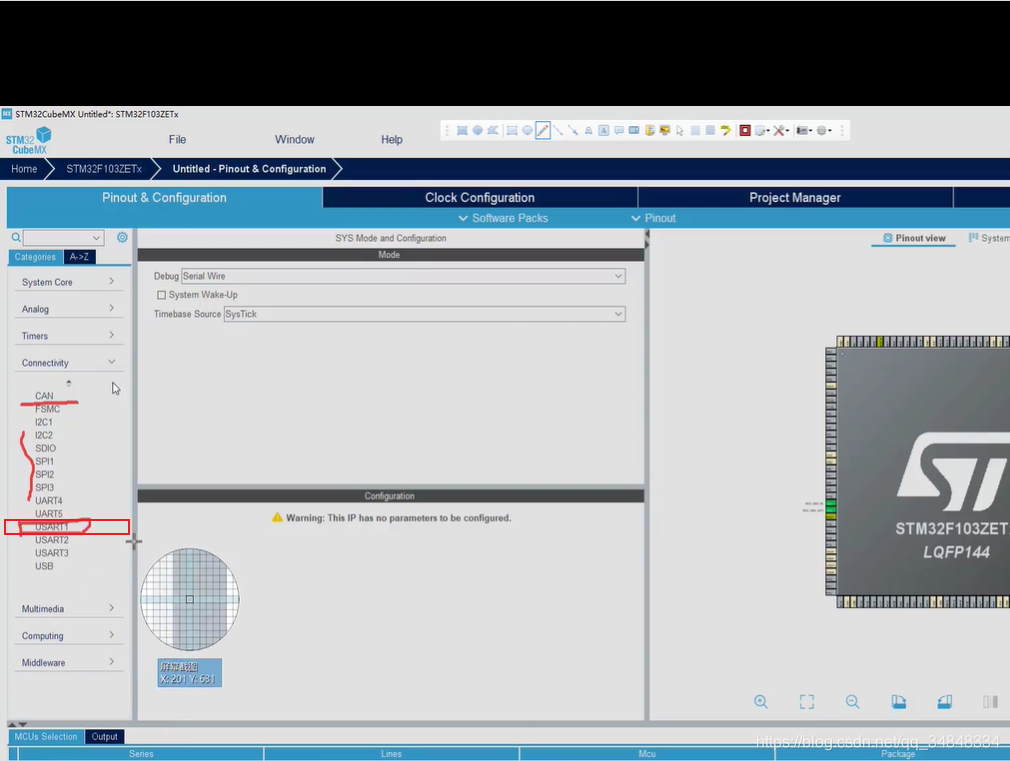Select the SDIO peripheral
The image size is (1010, 761).
[x=46, y=448]
